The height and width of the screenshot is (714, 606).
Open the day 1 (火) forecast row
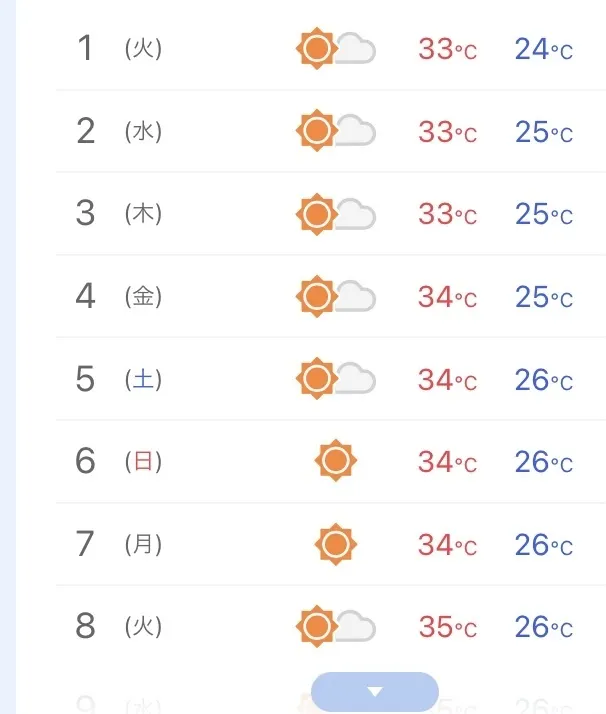point(331,49)
